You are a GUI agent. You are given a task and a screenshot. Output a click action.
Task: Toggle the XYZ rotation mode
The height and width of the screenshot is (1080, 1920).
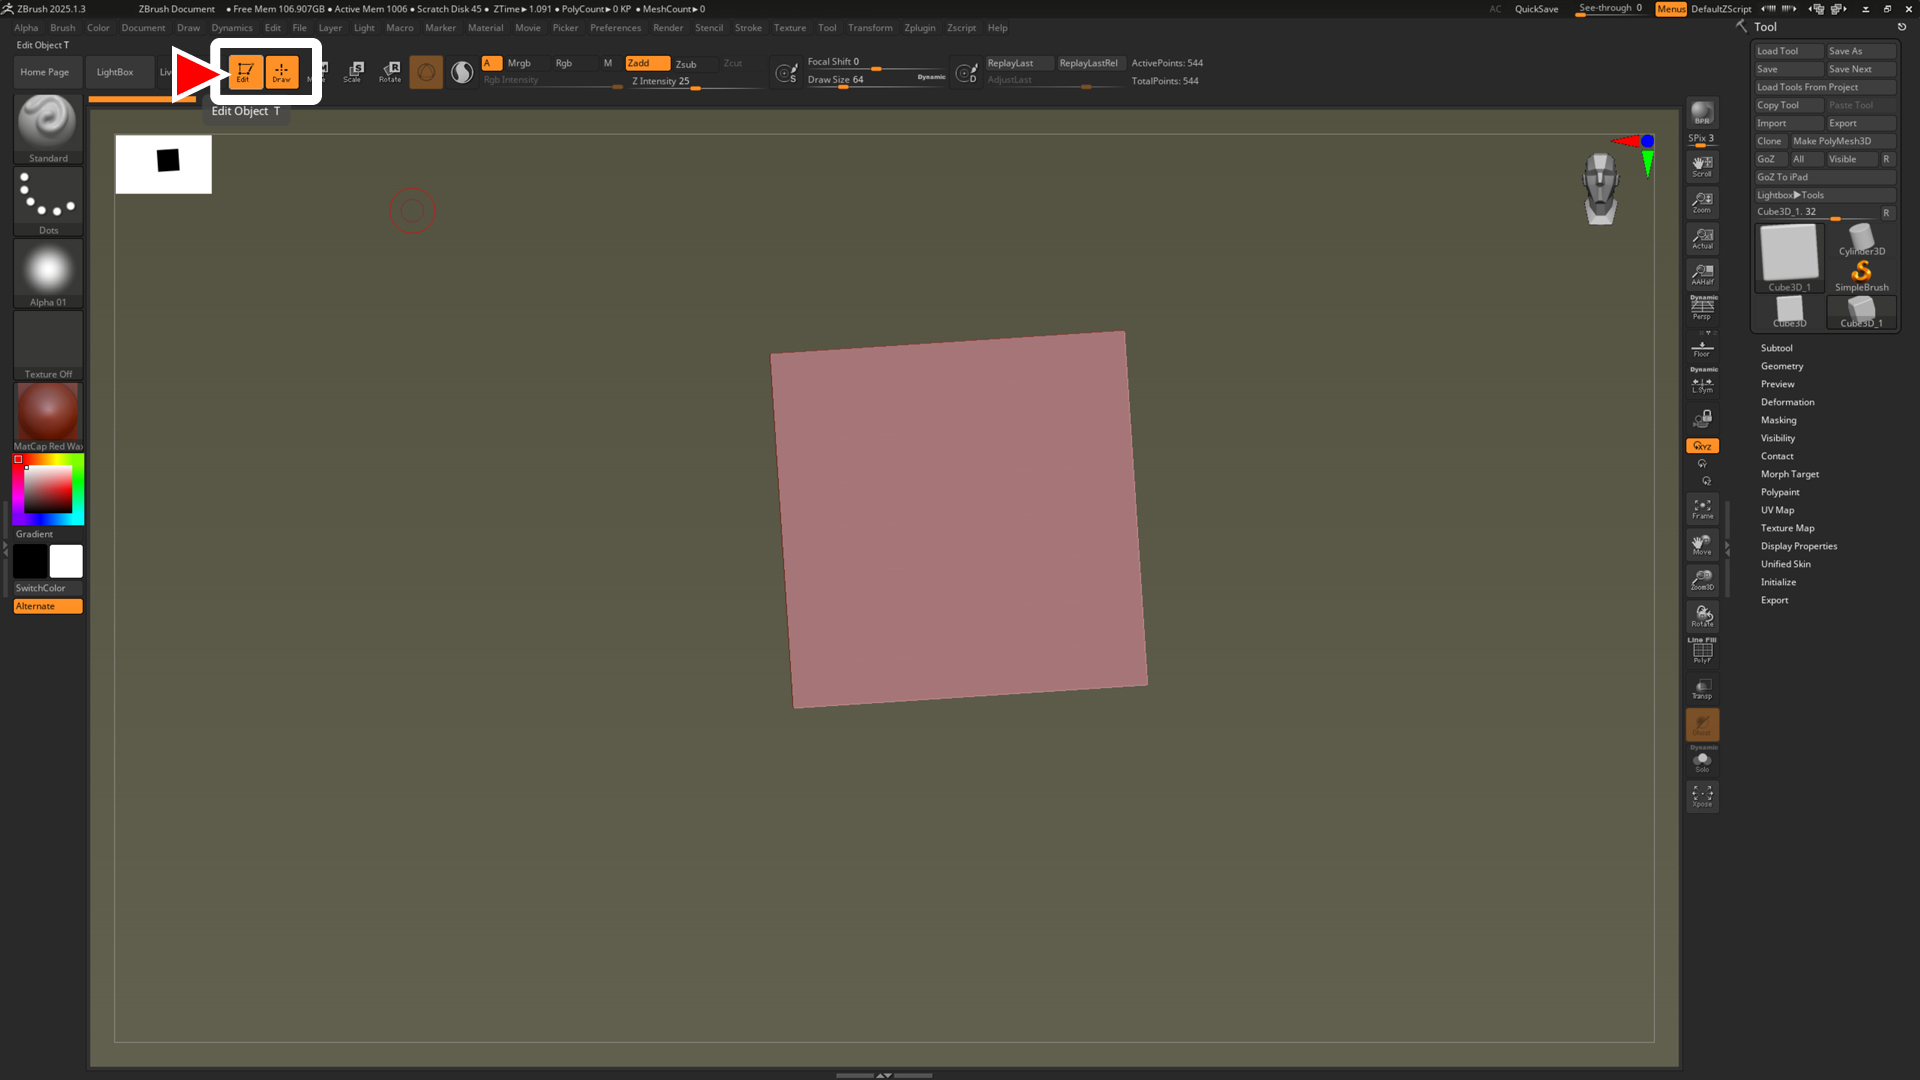1702,446
